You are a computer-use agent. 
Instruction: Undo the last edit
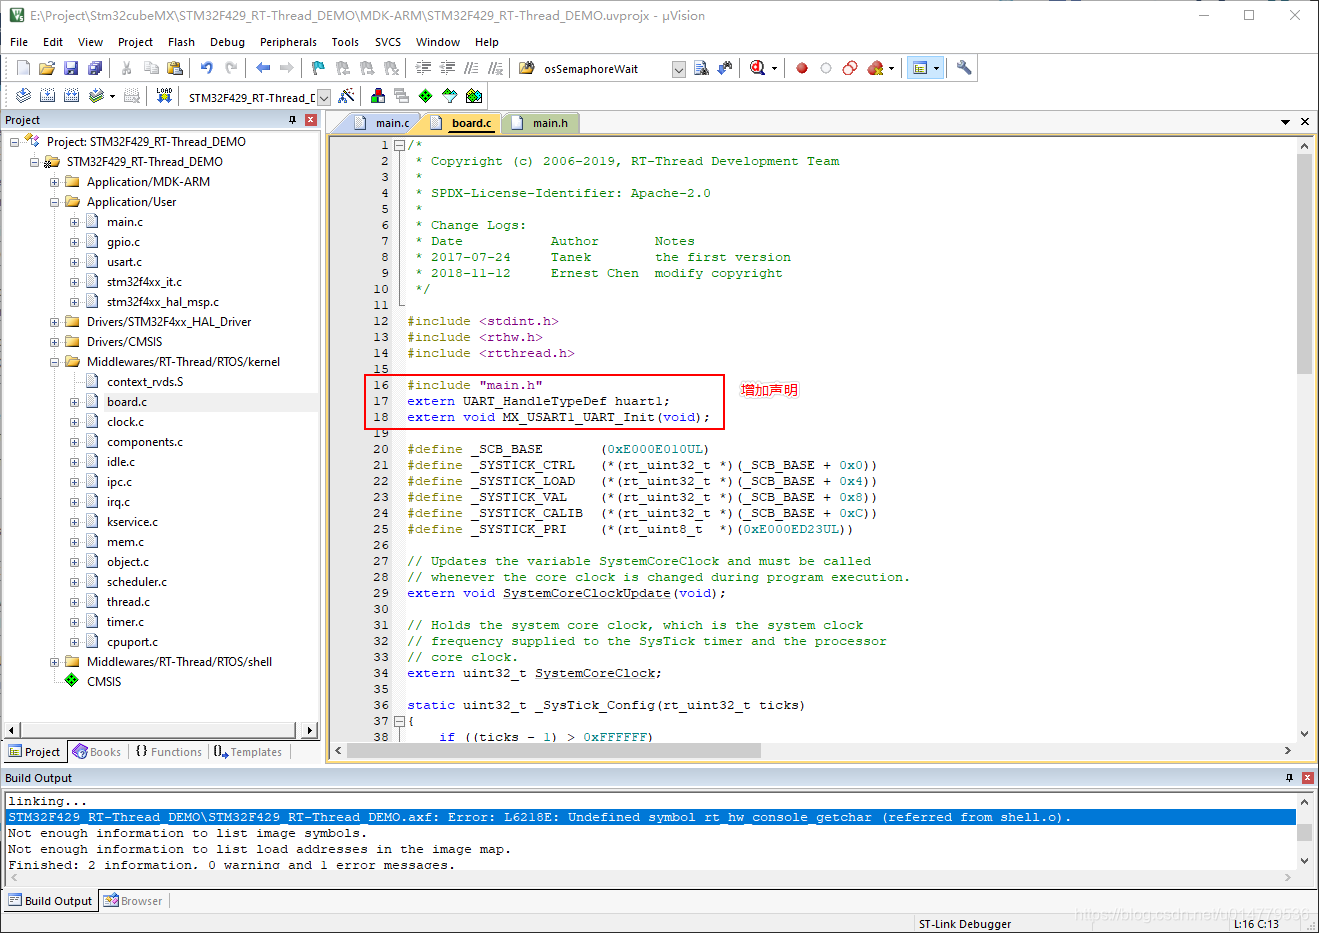coord(206,68)
